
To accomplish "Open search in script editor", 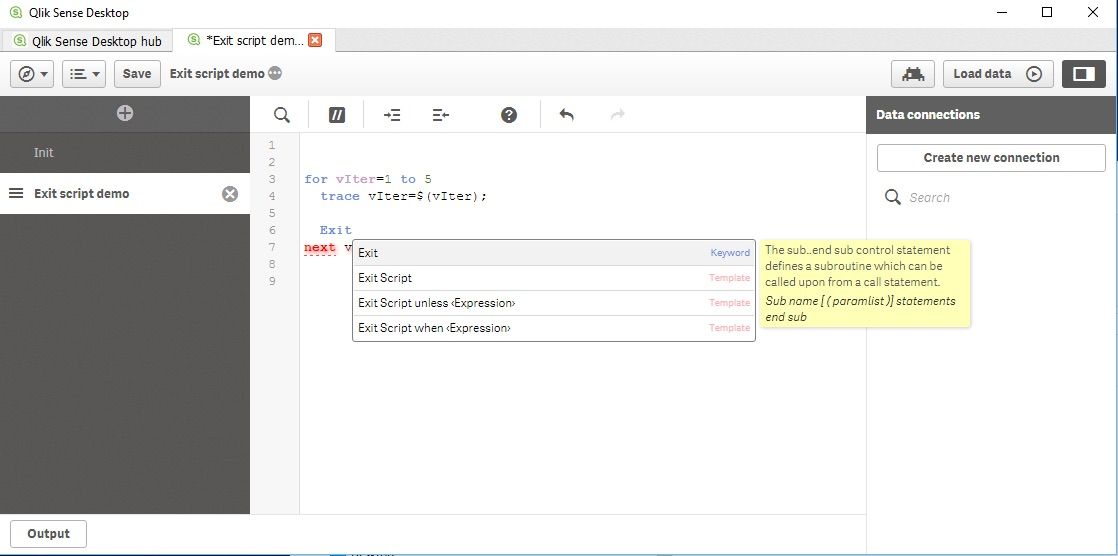I will pyautogui.click(x=282, y=115).
